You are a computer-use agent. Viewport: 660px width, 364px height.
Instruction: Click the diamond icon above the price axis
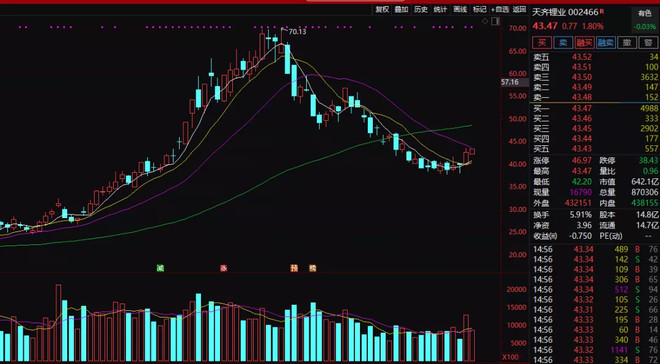coord(485,21)
